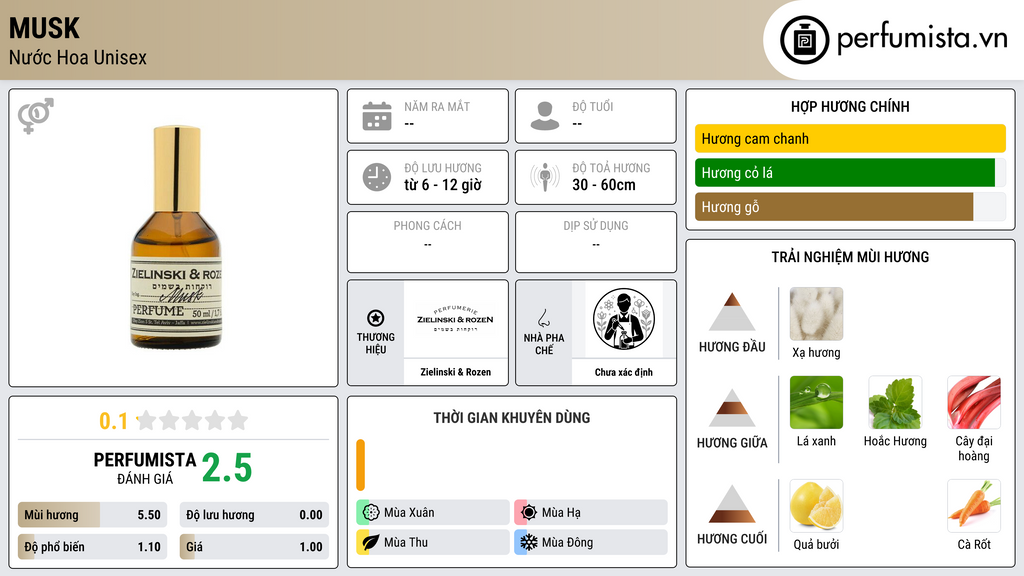Click the calendar icon for Năm ra mắt
This screenshot has height=576, width=1024.
[377, 116]
